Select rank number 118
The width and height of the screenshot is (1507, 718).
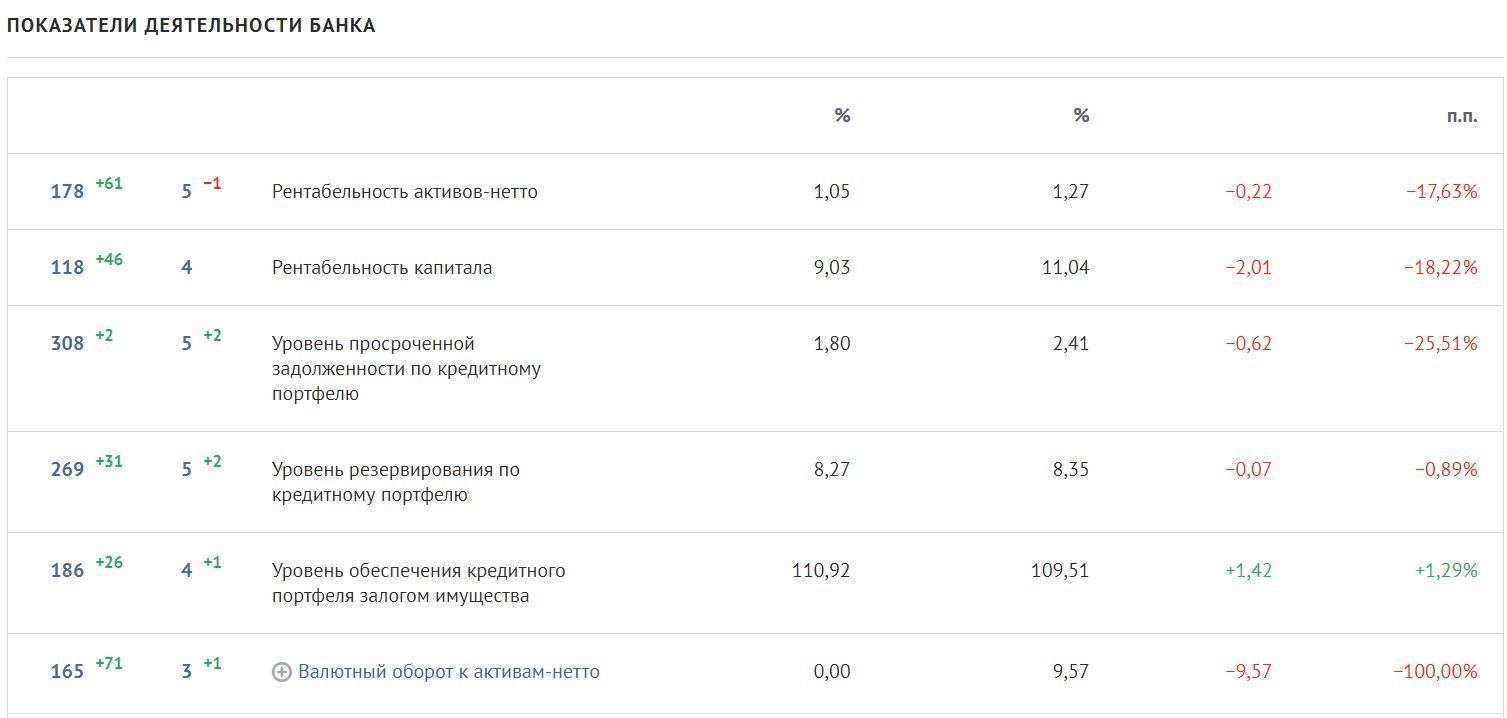(67, 267)
